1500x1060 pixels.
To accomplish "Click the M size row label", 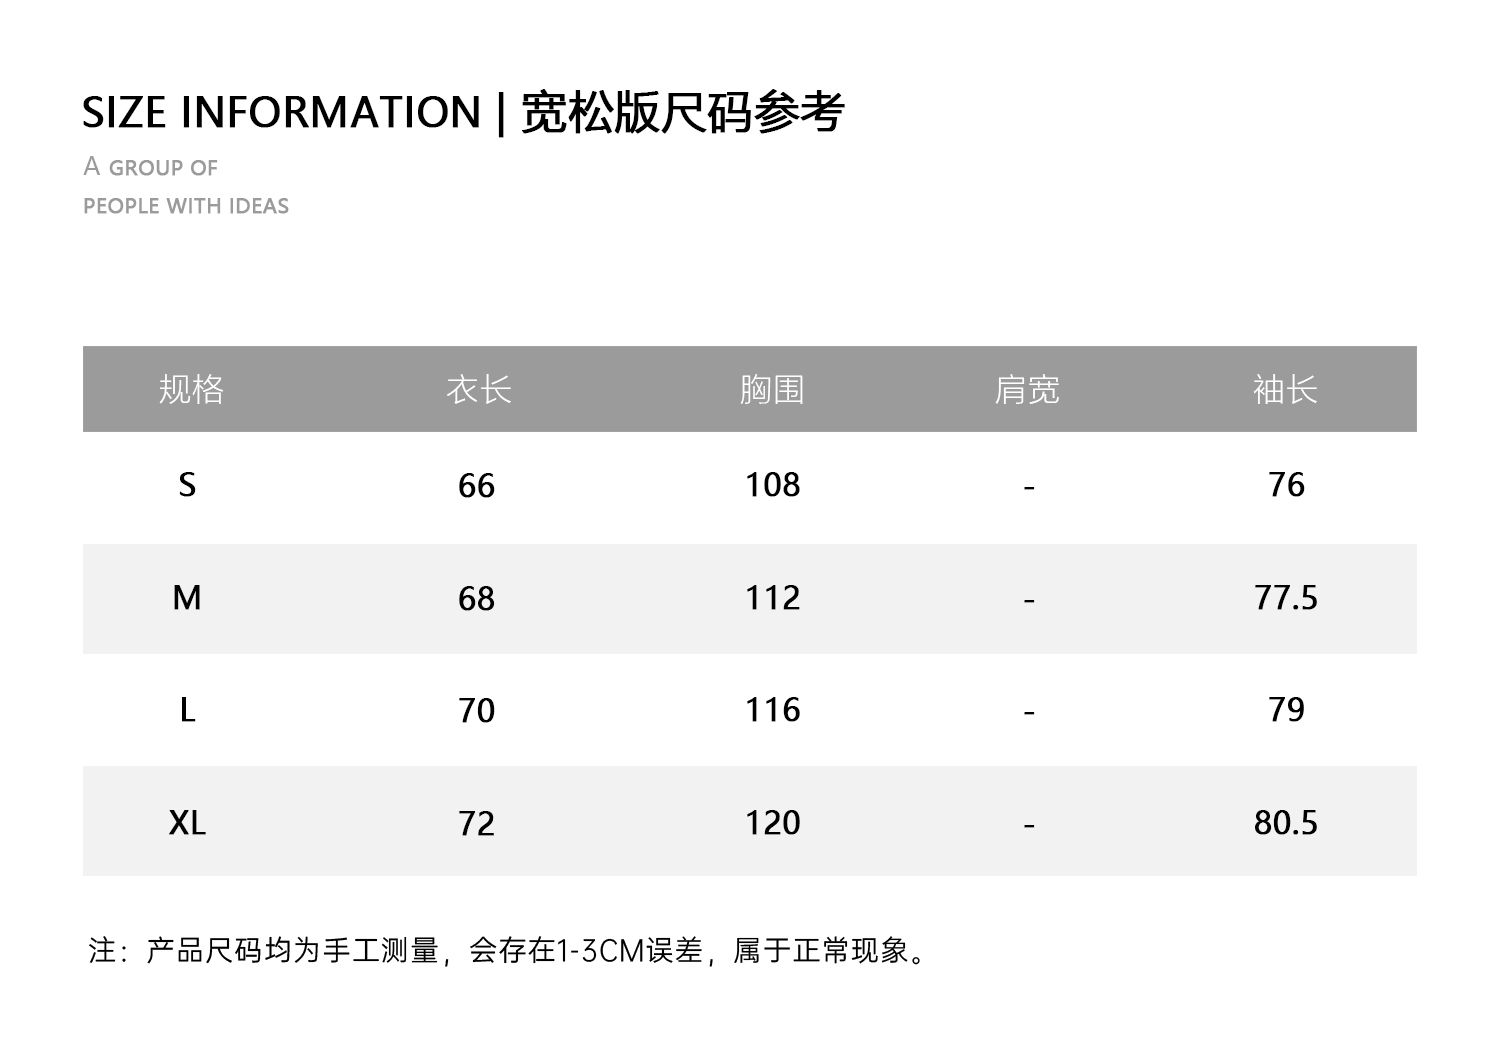I will coord(187,598).
